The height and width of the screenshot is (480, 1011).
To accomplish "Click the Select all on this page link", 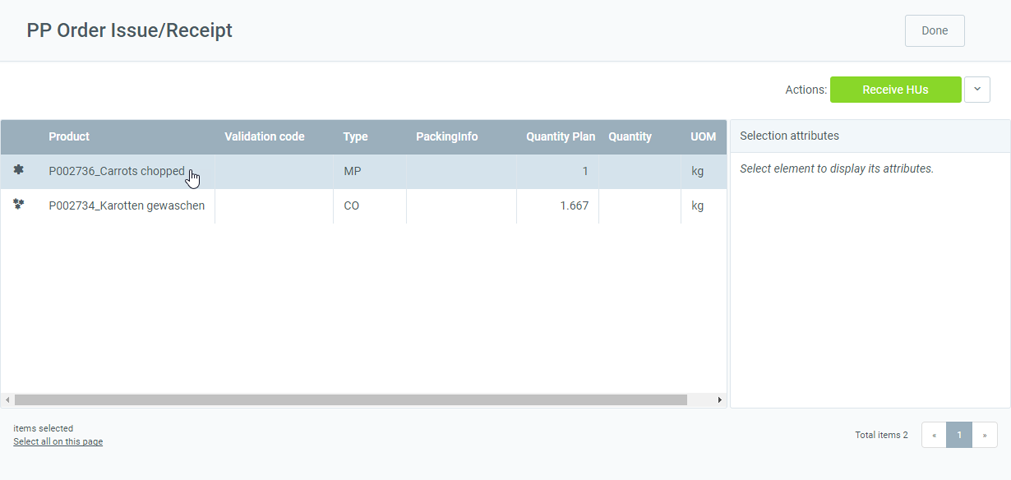I will coord(58,441).
